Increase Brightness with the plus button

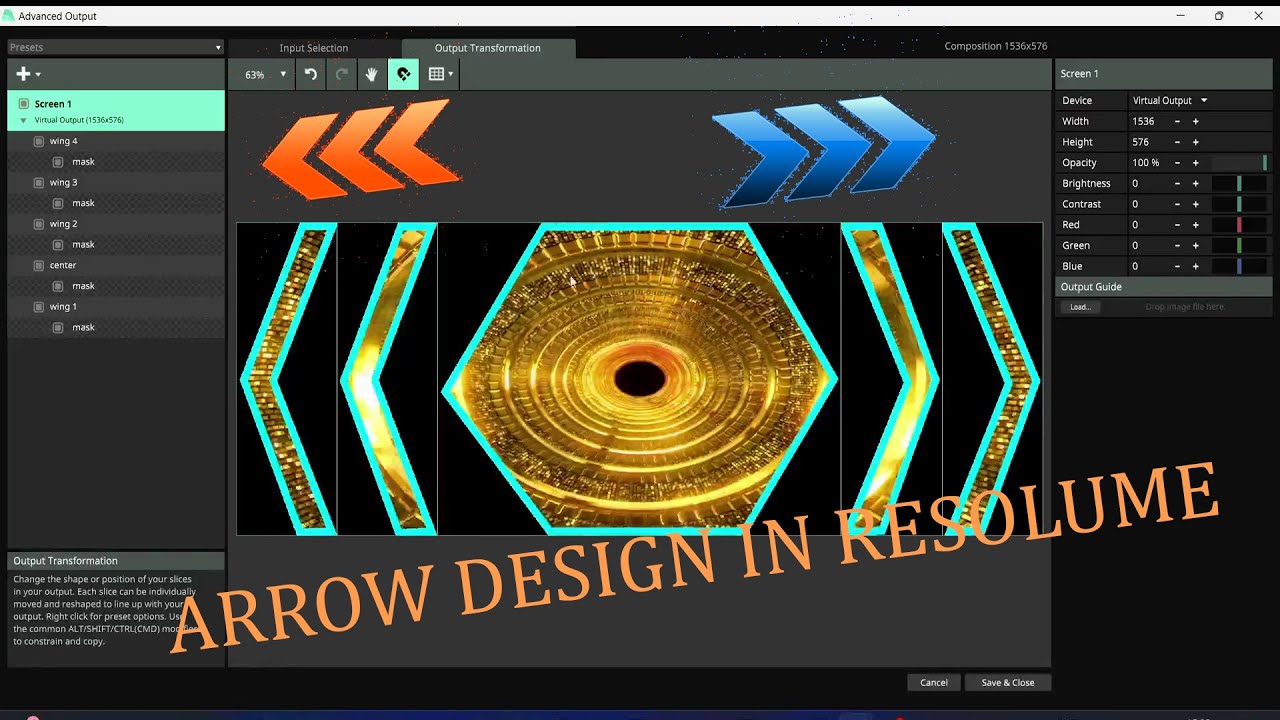point(1195,184)
